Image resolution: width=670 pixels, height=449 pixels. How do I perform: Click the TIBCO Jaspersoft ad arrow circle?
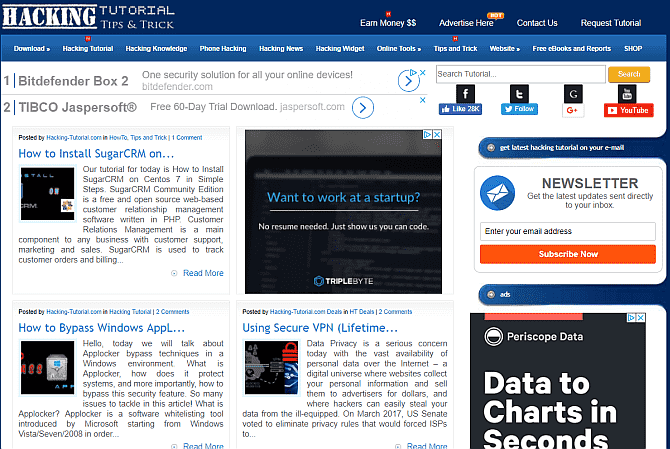pos(363,108)
